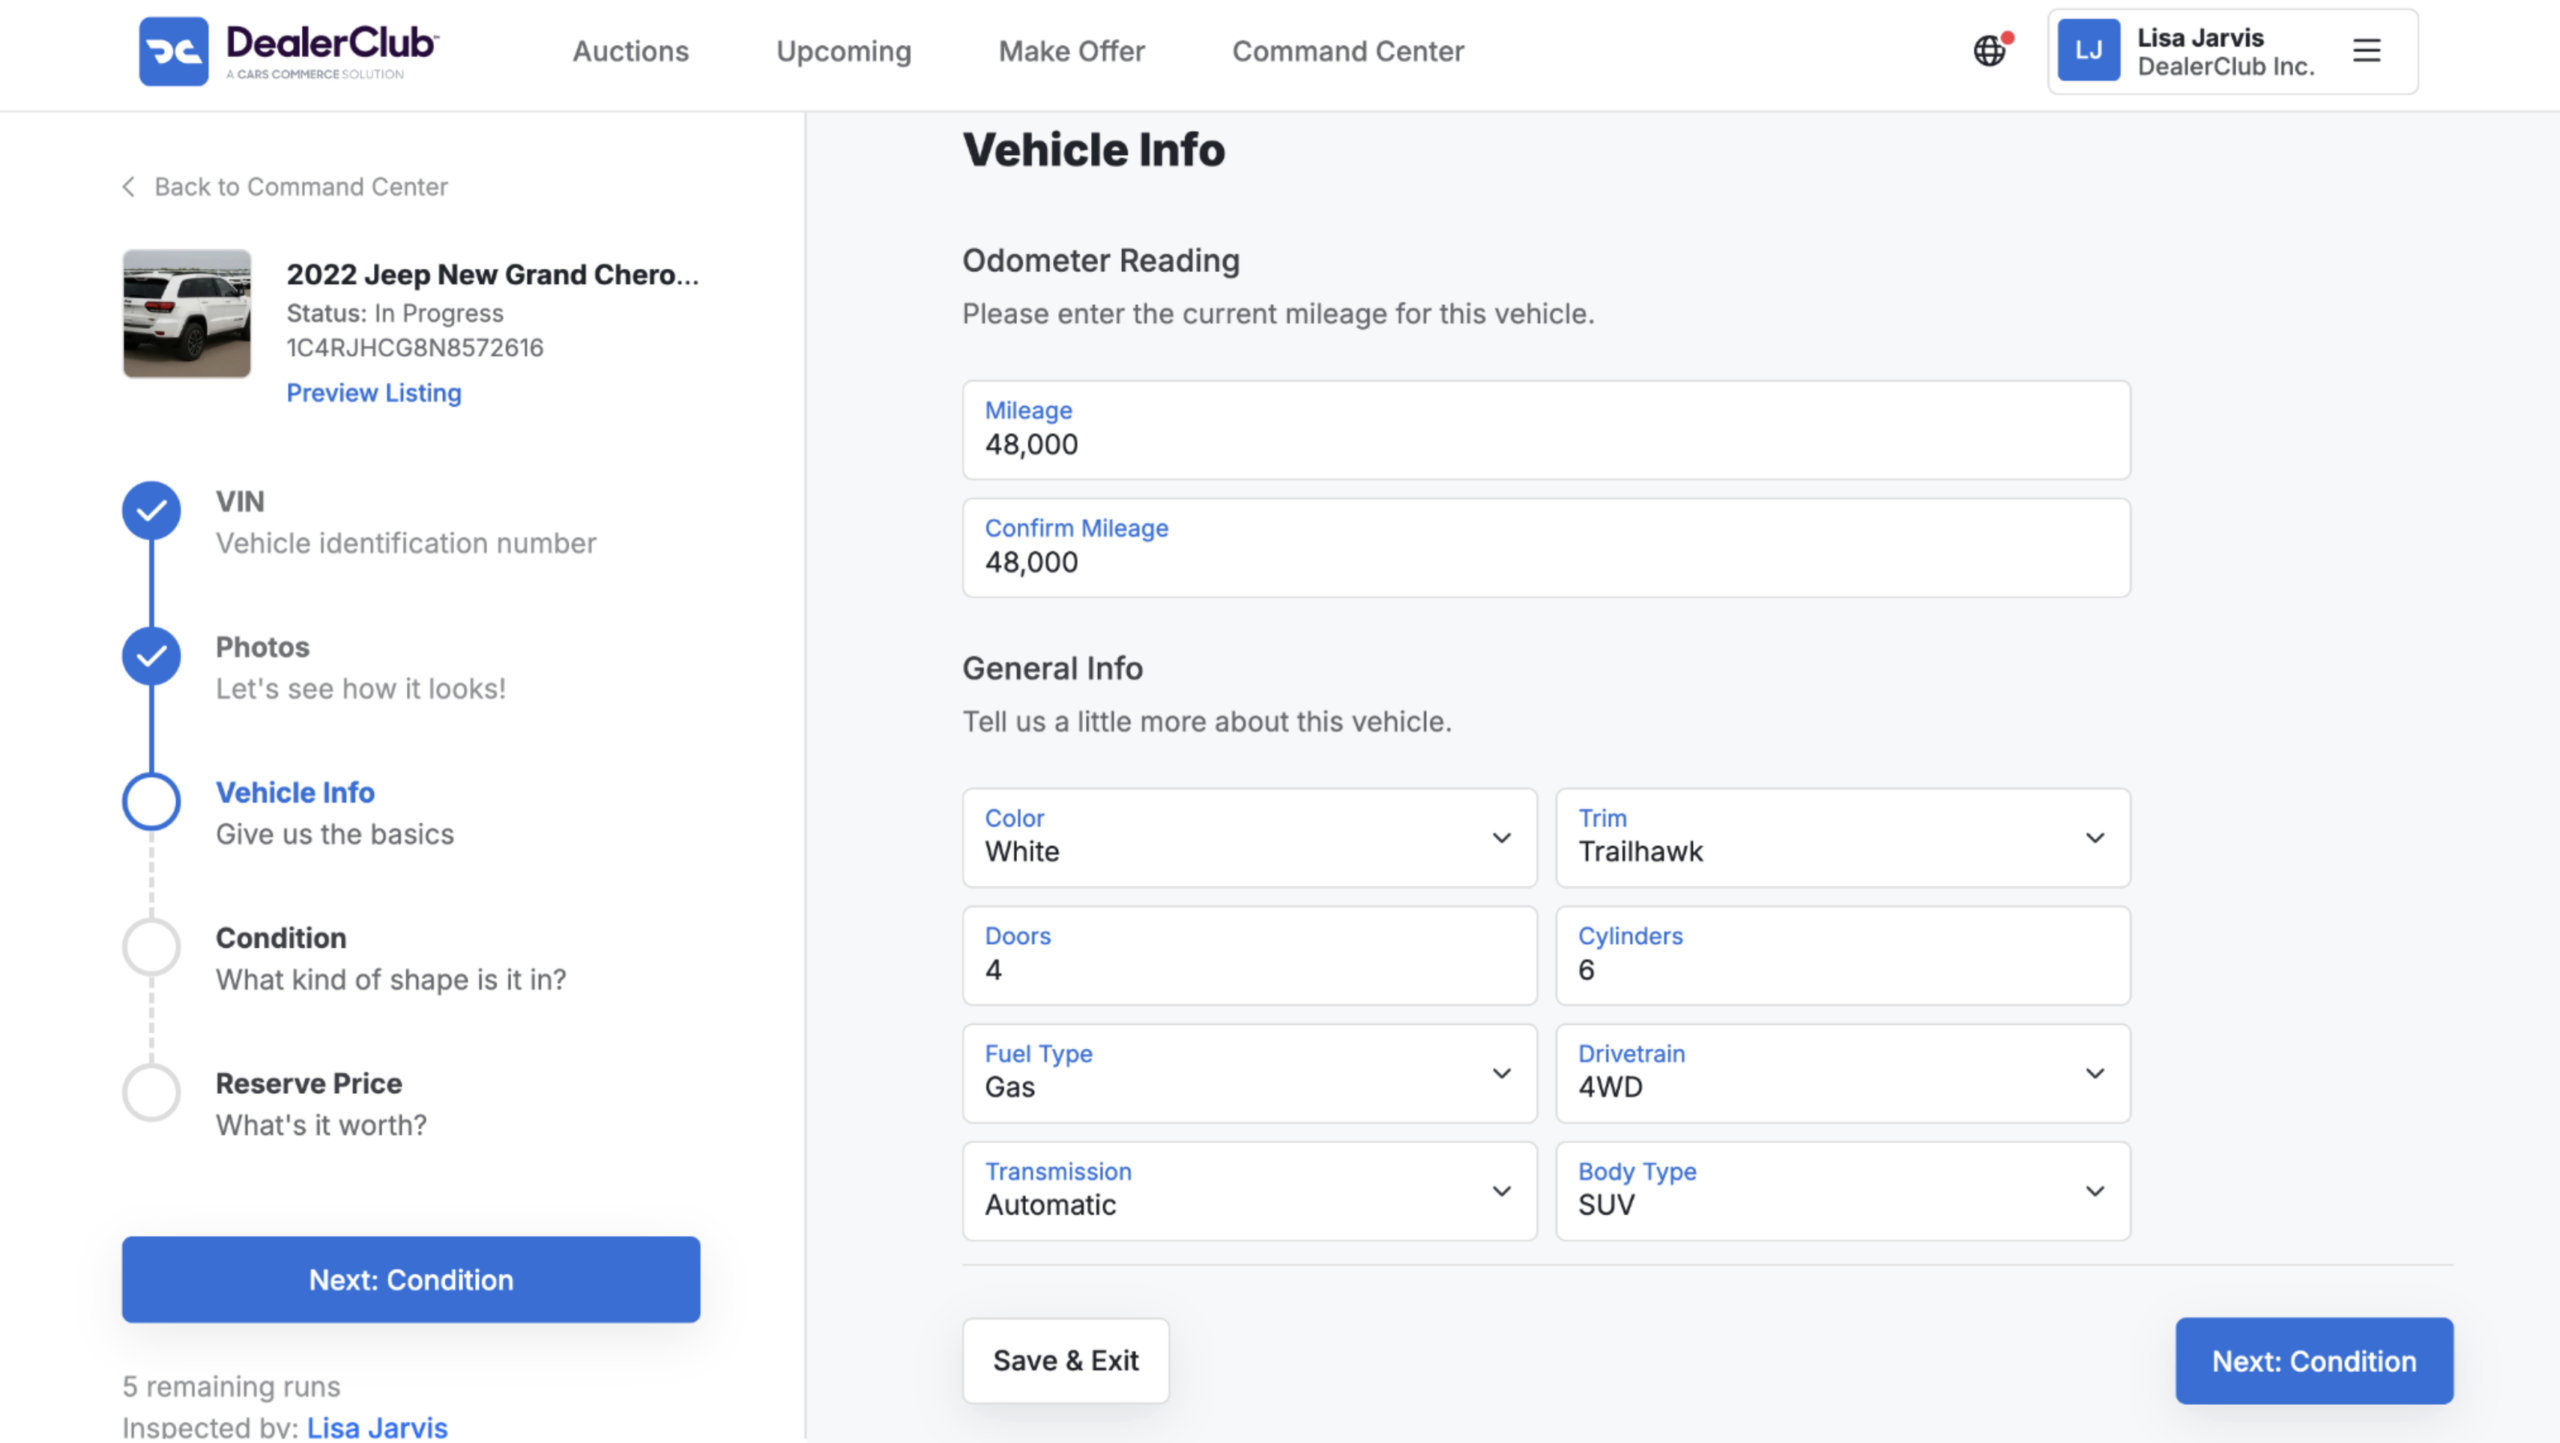This screenshot has height=1443, width=2560.
Task: Open the Preview Listing link
Action: pyautogui.click(x=373, y=393)
